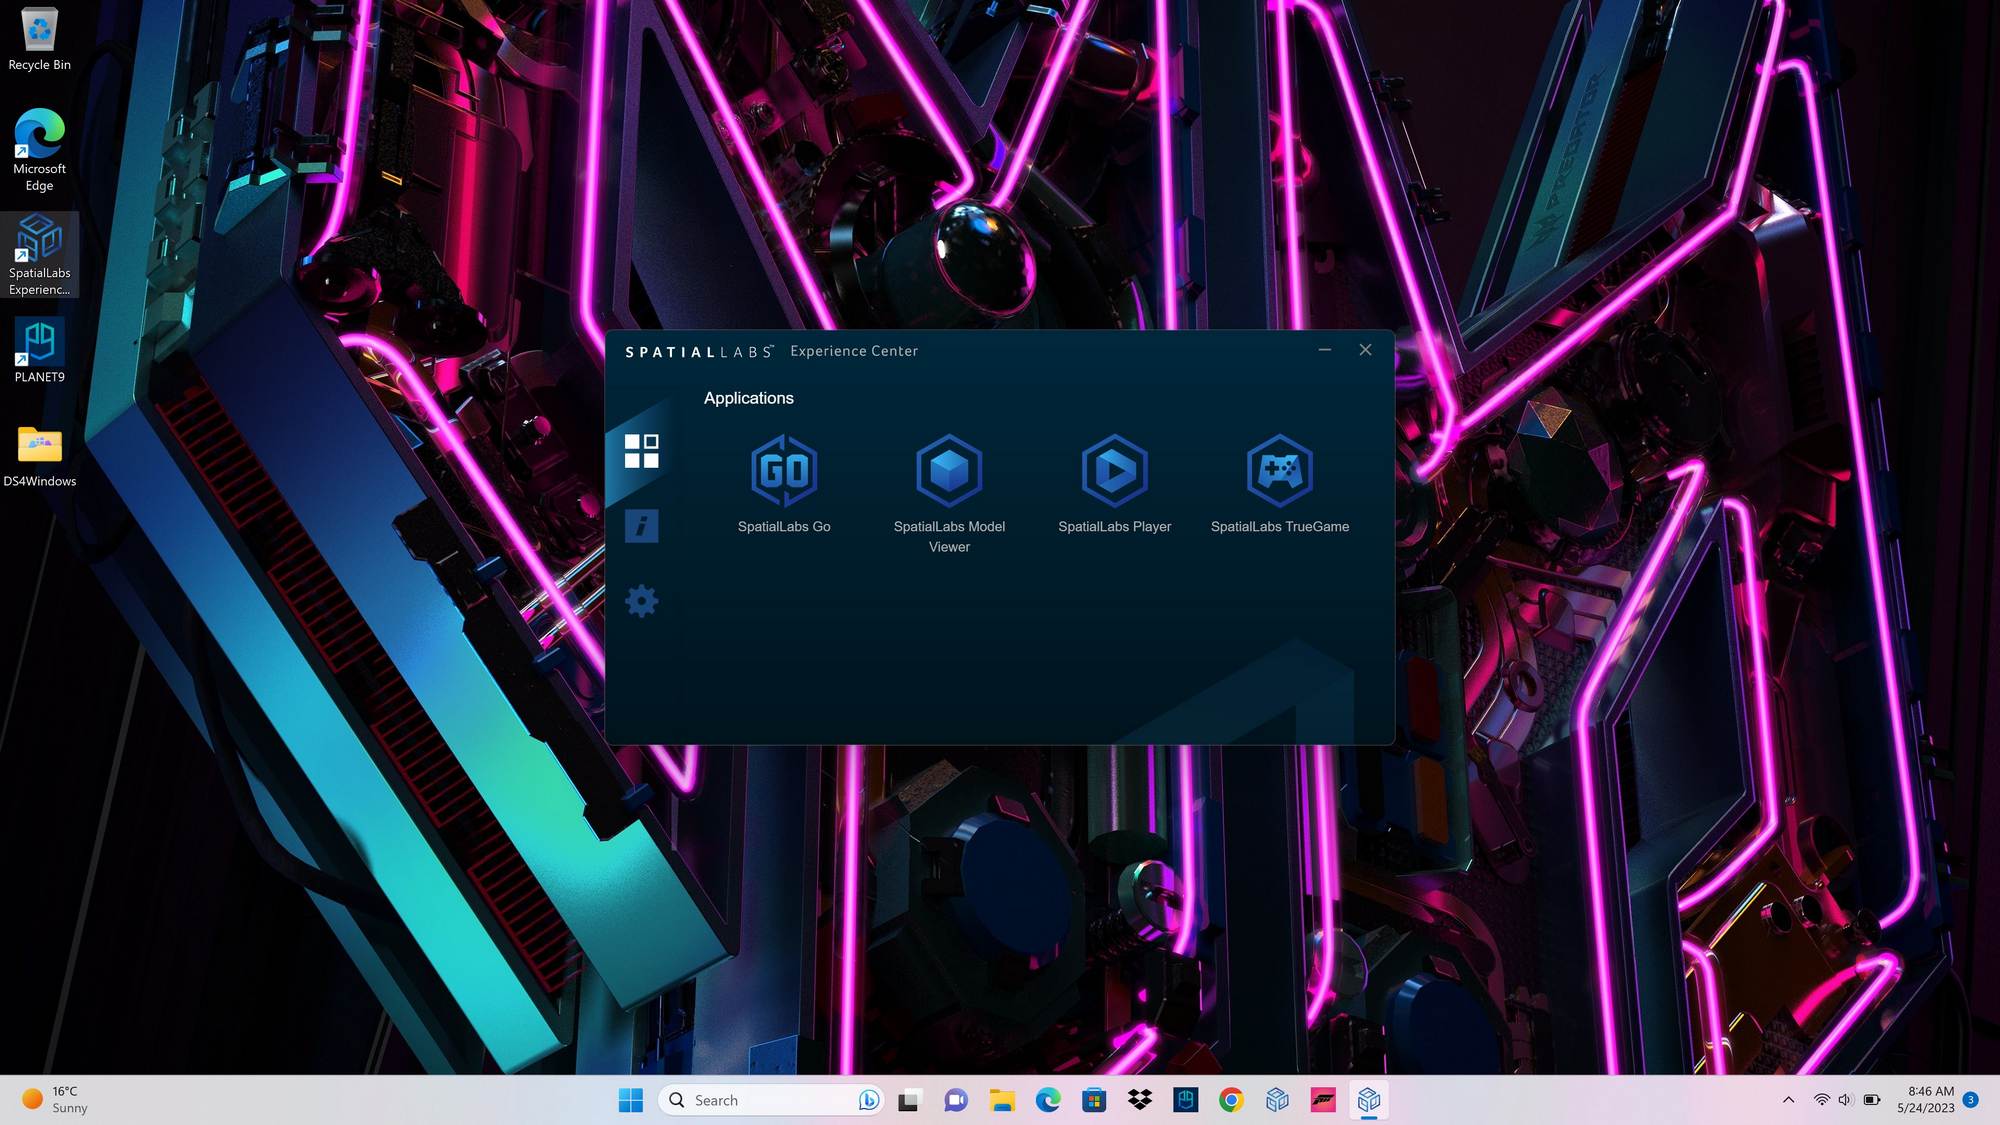Select the PLANET9 desktop shortcut
Viewport: 2000px width, 1125px height.
[x=39, y=351]
